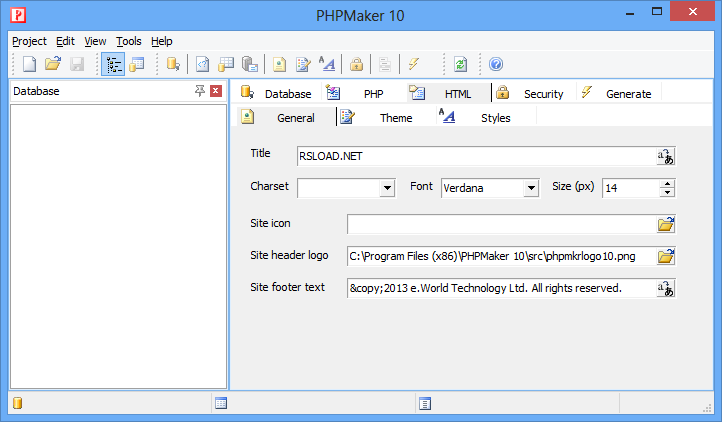Open HTML general settings toolbar icon

coord(279,64)
